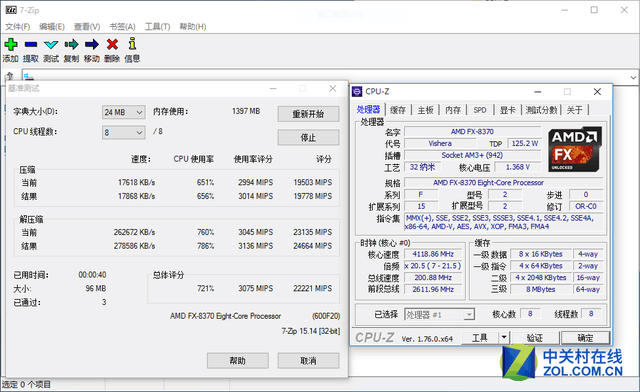Open the CPU thread count dropdown

coord(124,132)
